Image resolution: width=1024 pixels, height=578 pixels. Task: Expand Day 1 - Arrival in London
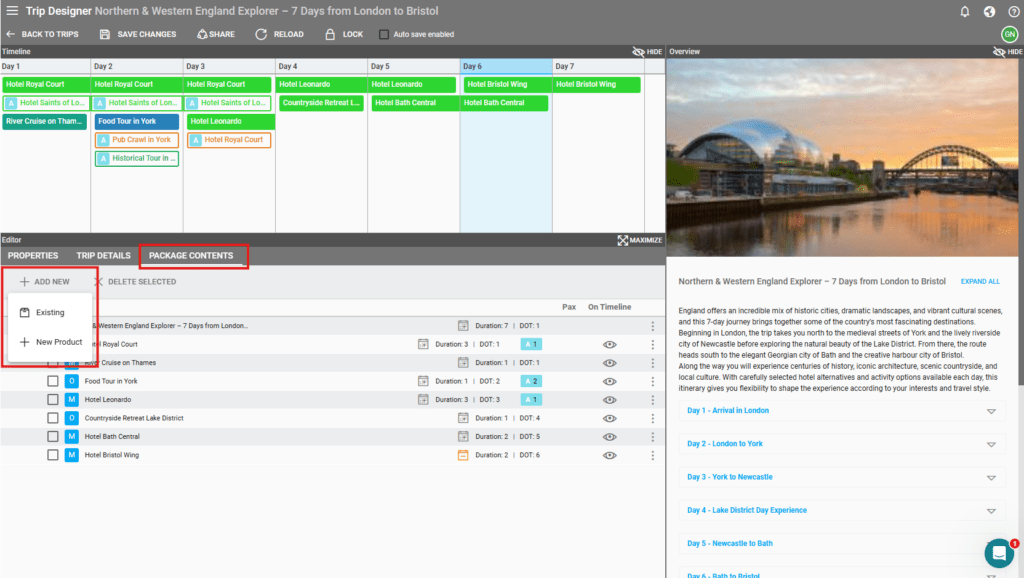pyautogui.click(x=991, y=411)
